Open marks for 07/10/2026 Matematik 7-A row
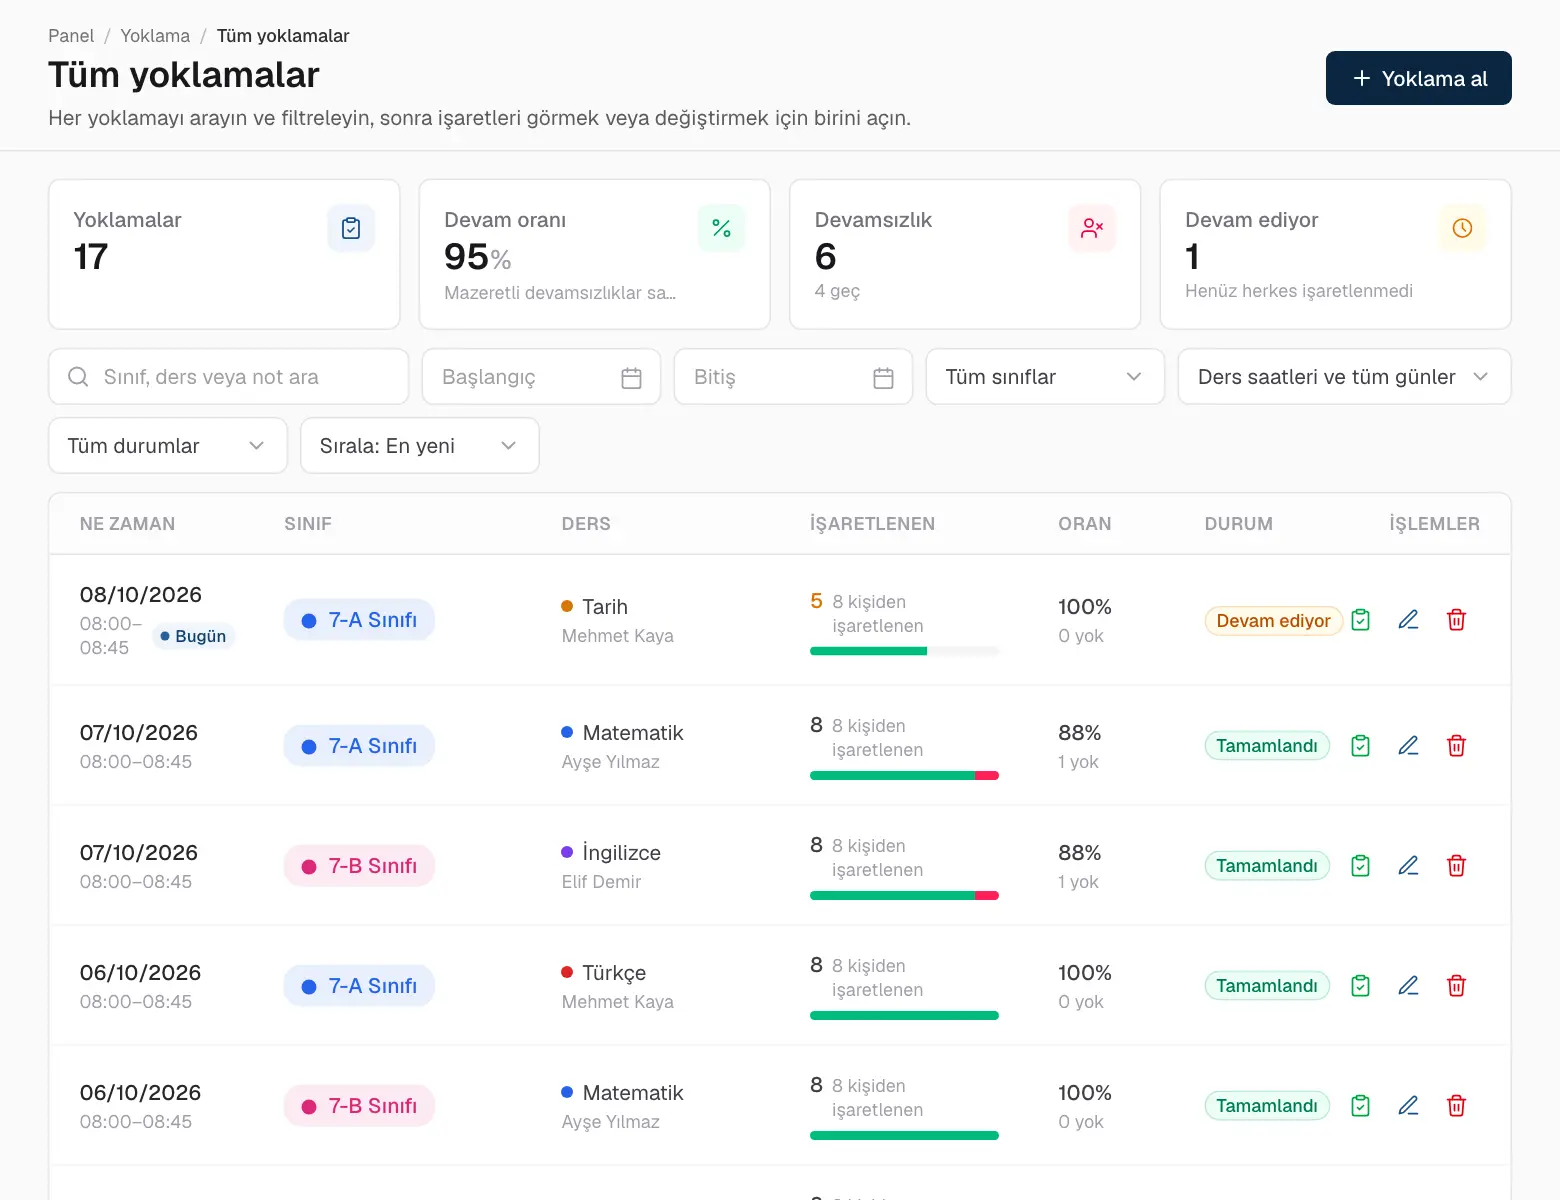1560x1200 pixels. [x=1360, y=746]
